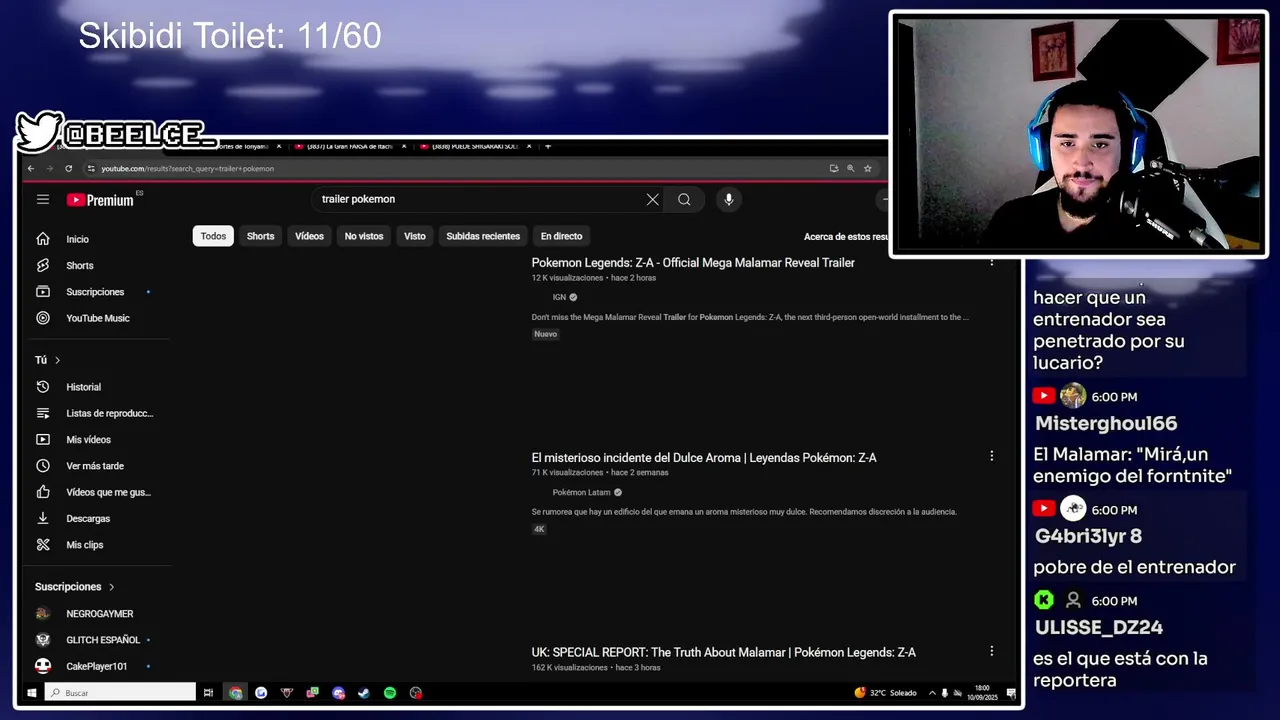Start voice search with the microphone icon
This screenshot has height=720, width=1280.
[728, 199]
